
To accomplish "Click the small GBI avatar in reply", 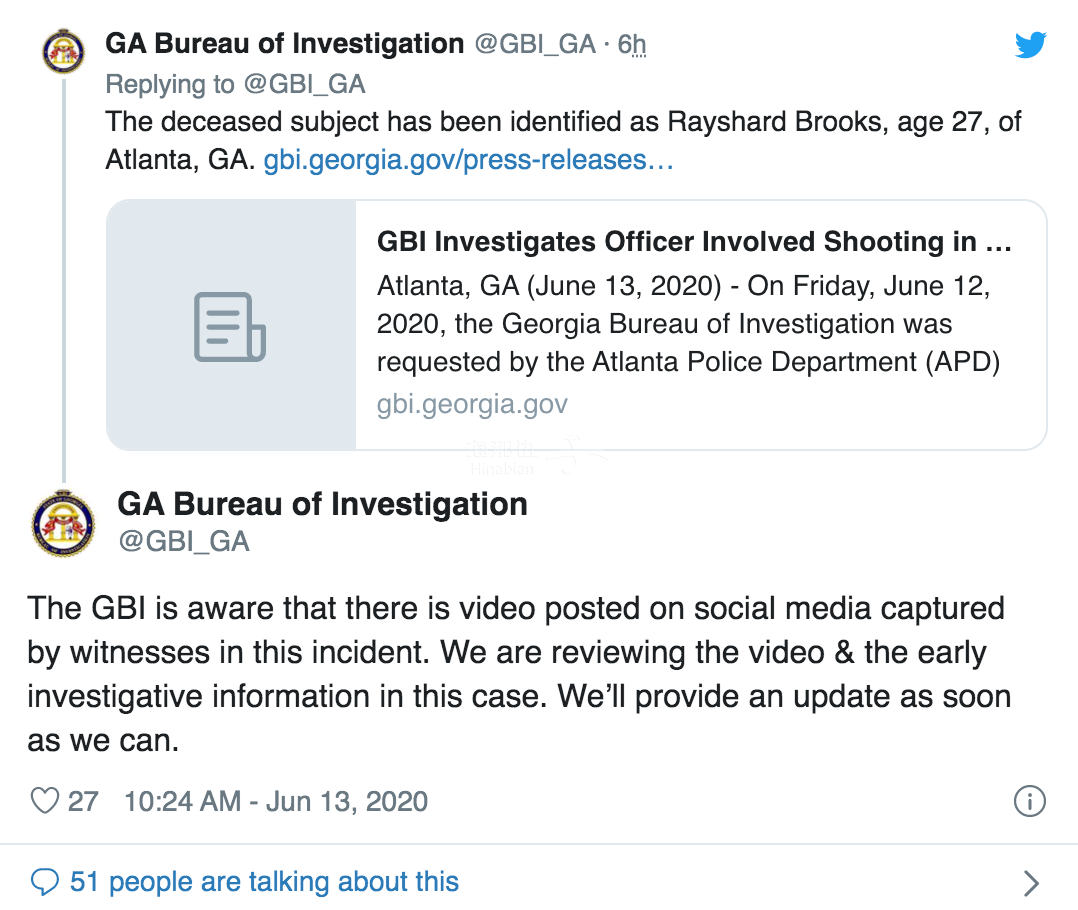I will pyautogui.click(x=63, y=51).
